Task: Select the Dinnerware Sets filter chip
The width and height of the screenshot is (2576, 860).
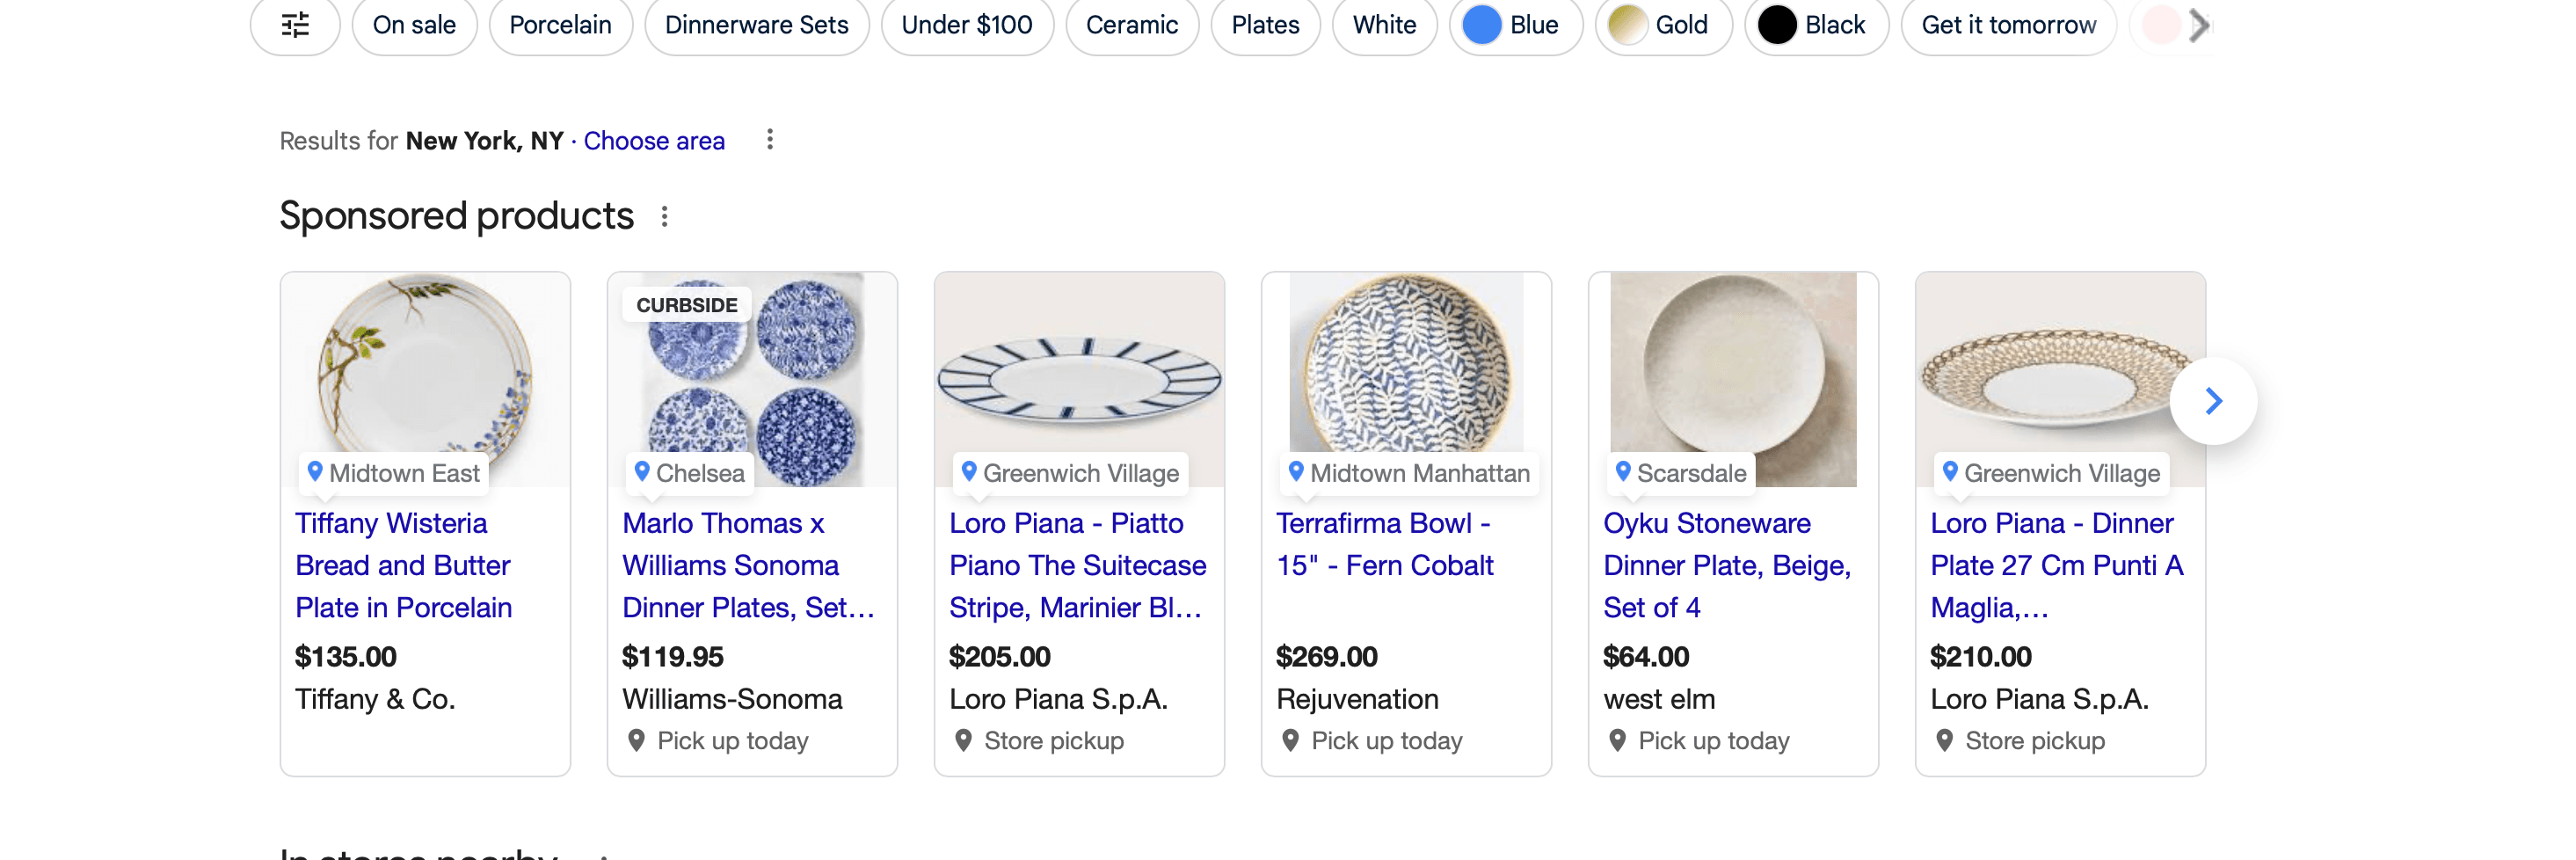Action: pyautogui.click(x=756, y=25)
